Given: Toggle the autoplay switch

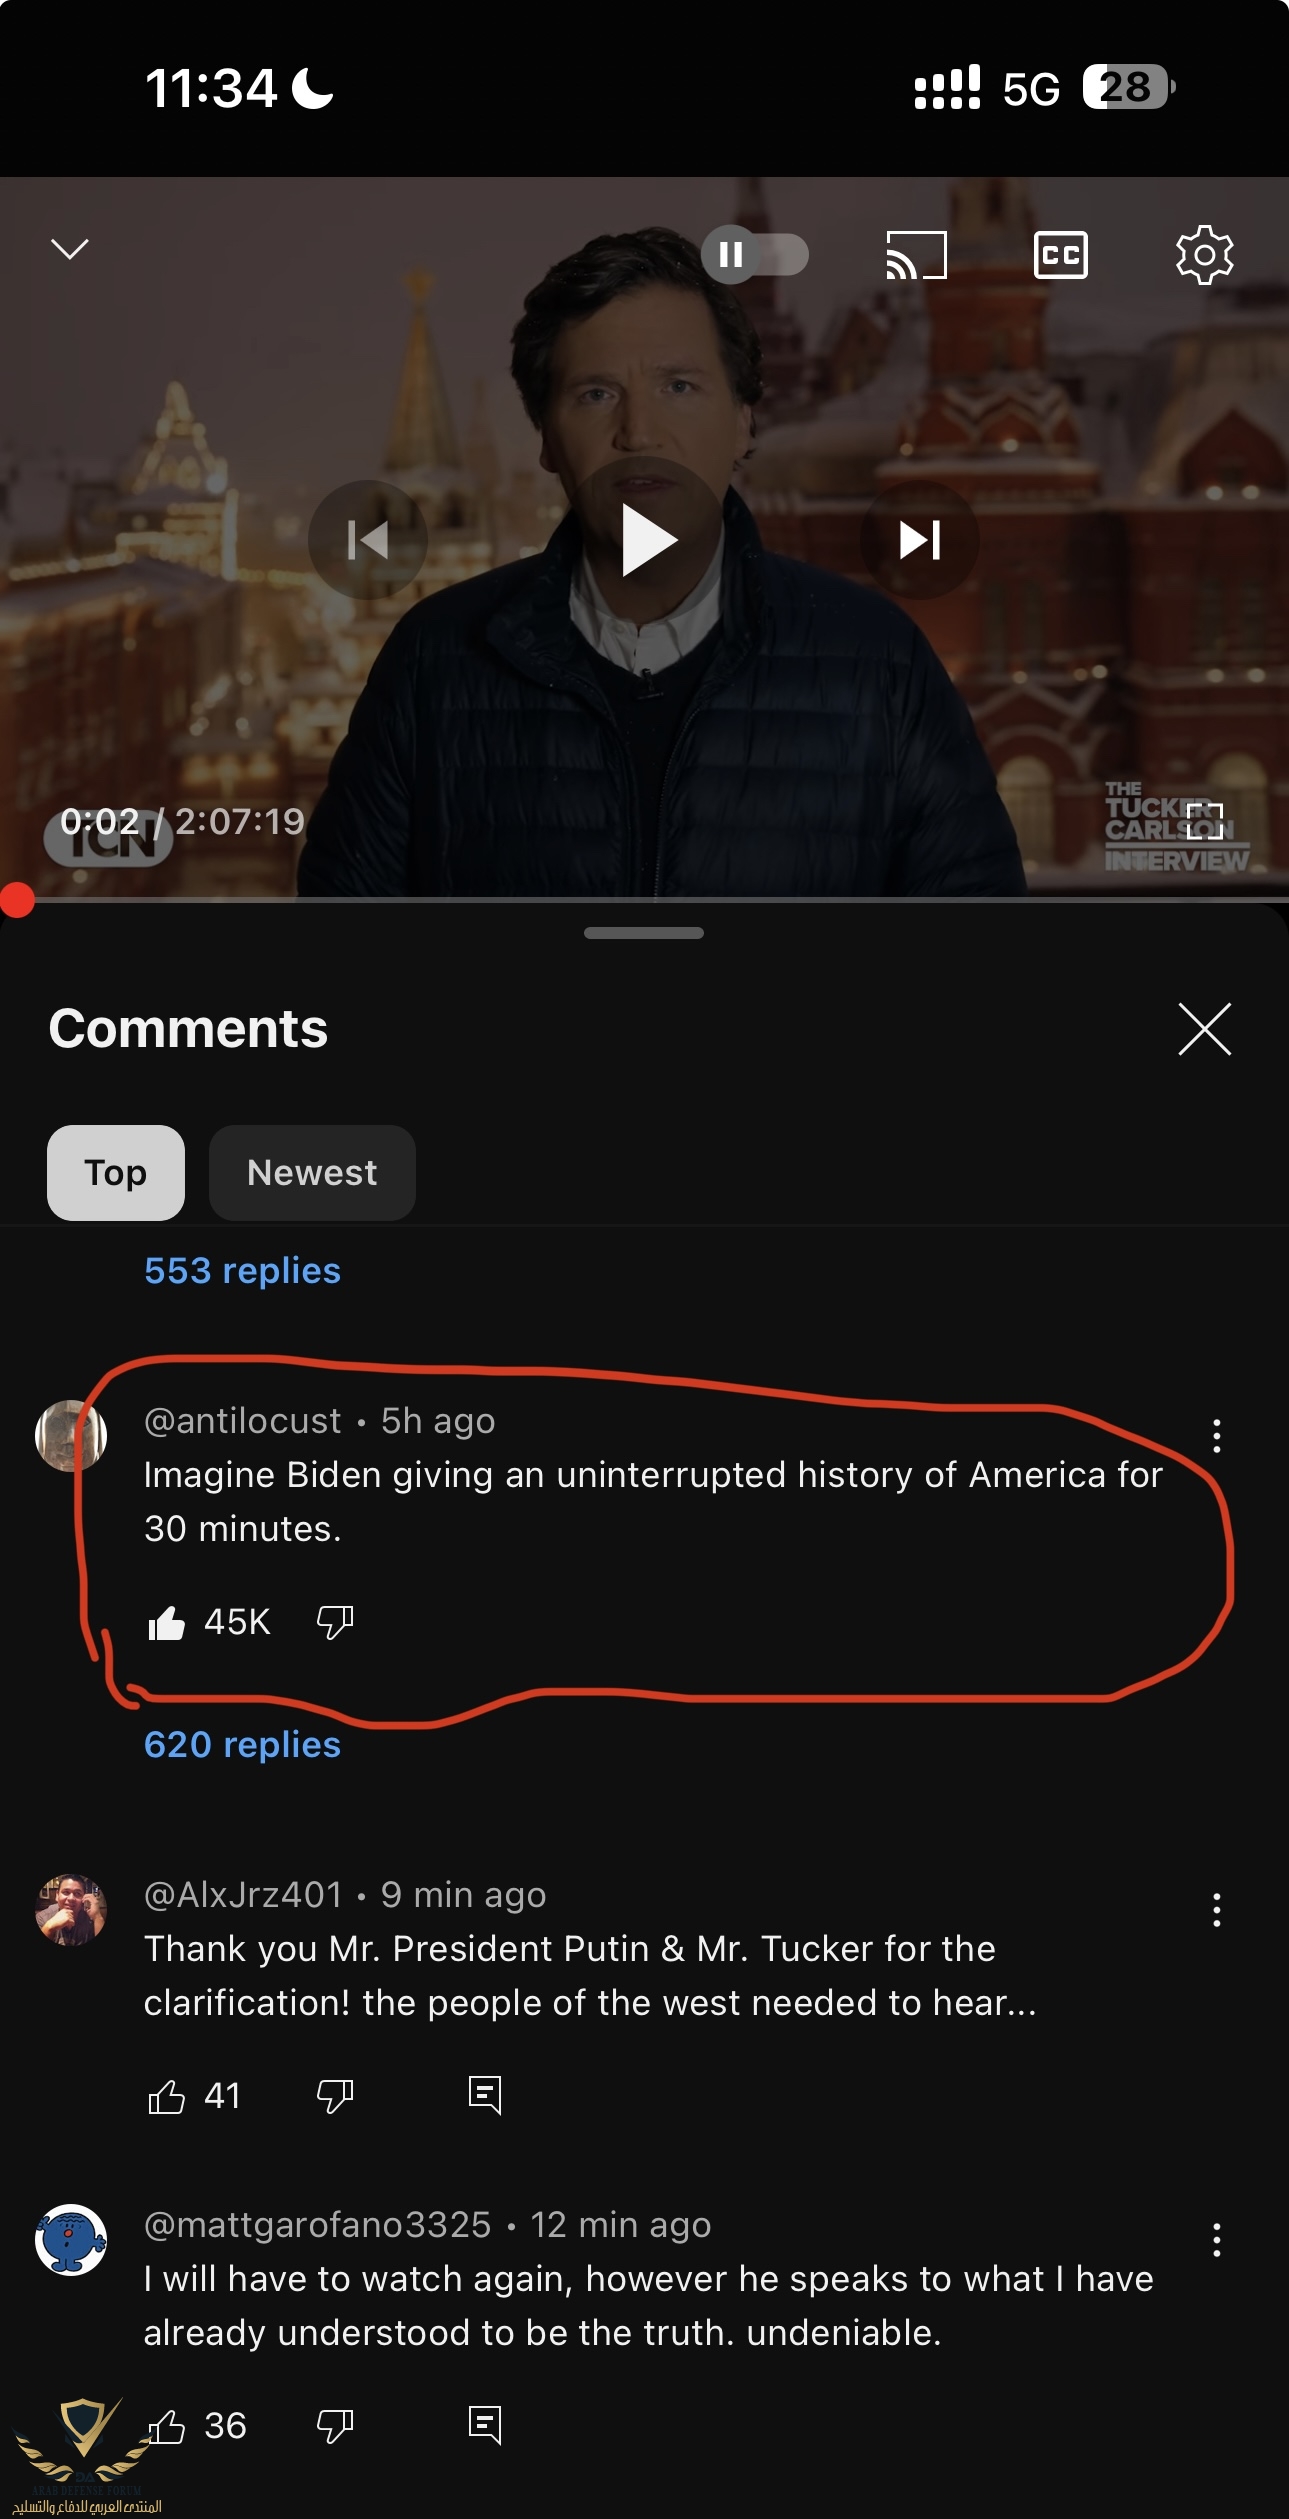Looking at the screenshot, I should click(x=755, y=255).
